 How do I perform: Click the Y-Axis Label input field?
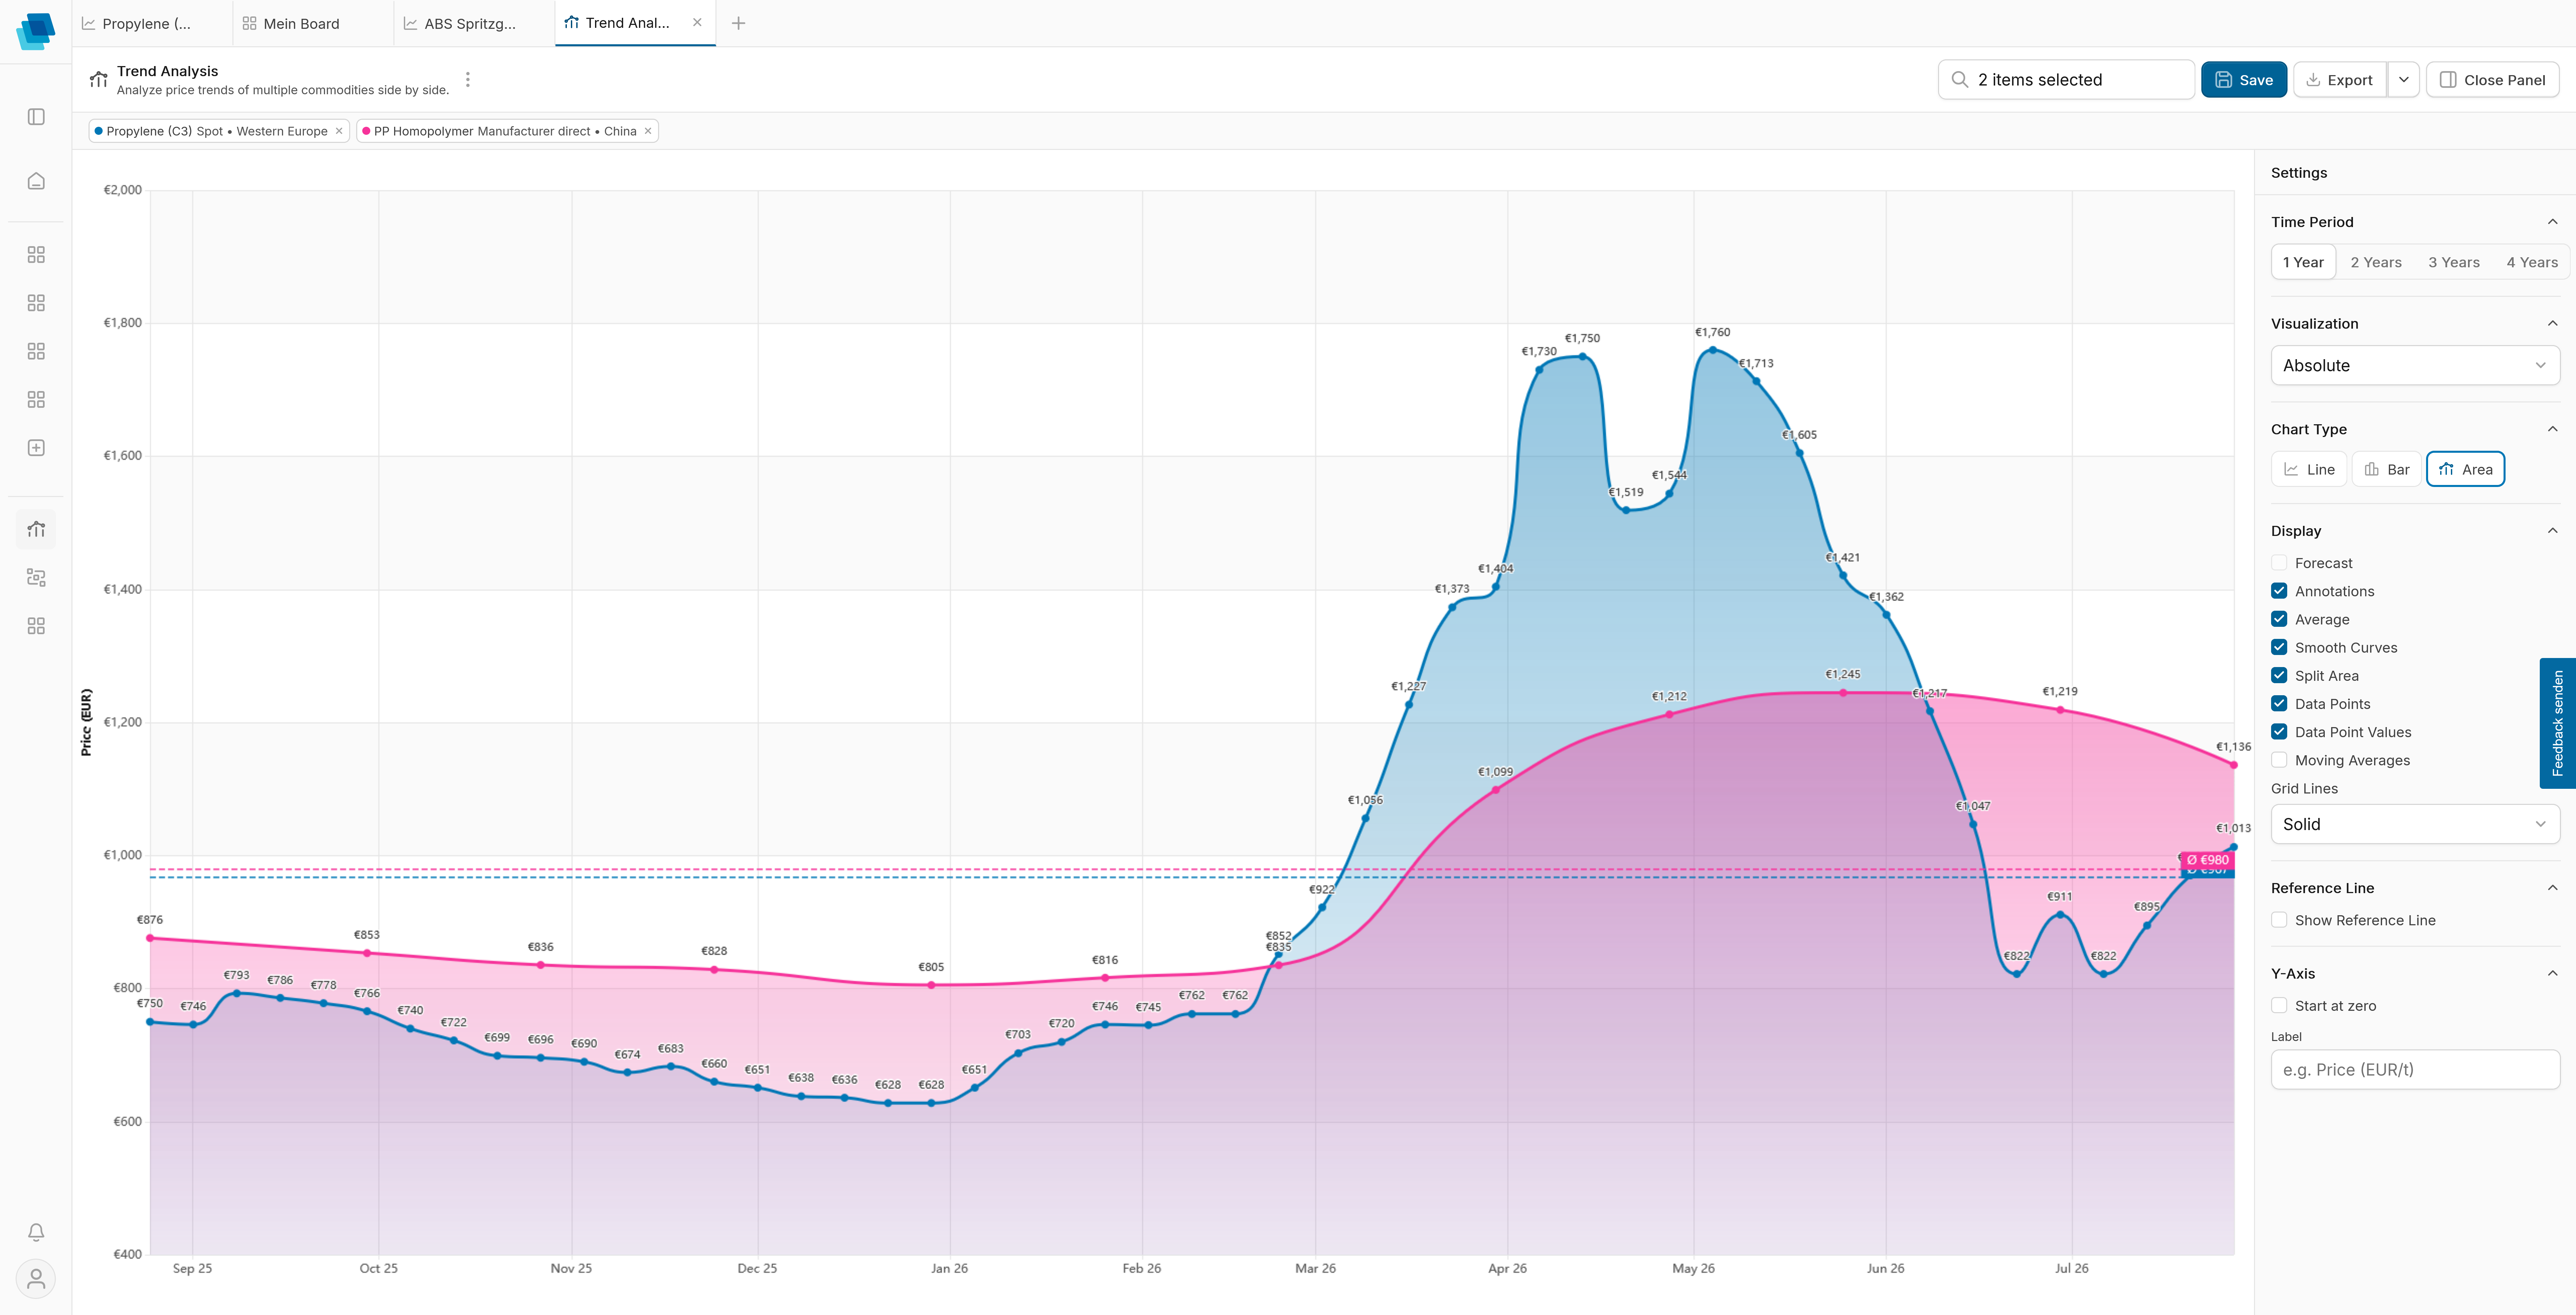pos(2415,1070)
